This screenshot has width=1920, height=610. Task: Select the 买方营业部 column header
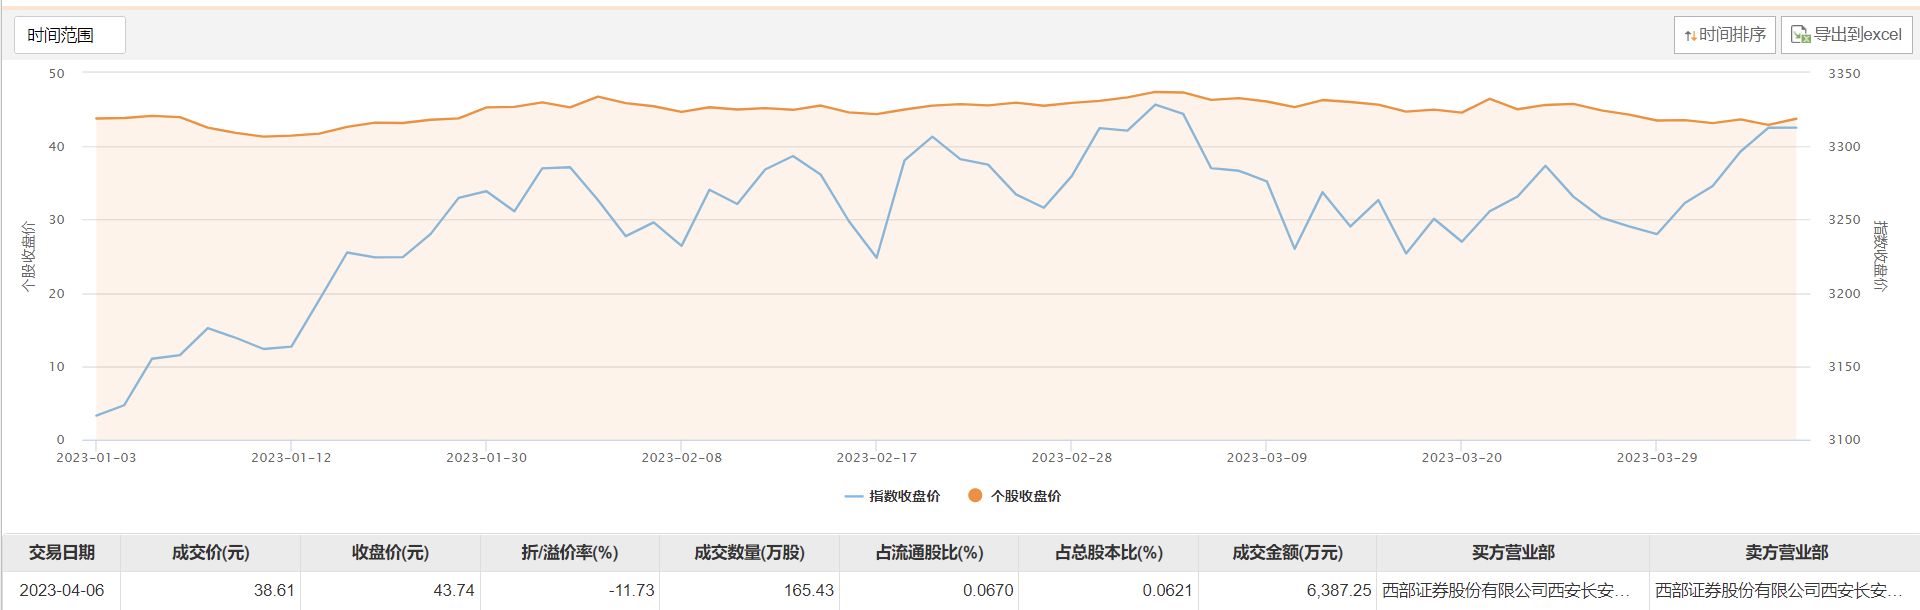click(1513, 553)
